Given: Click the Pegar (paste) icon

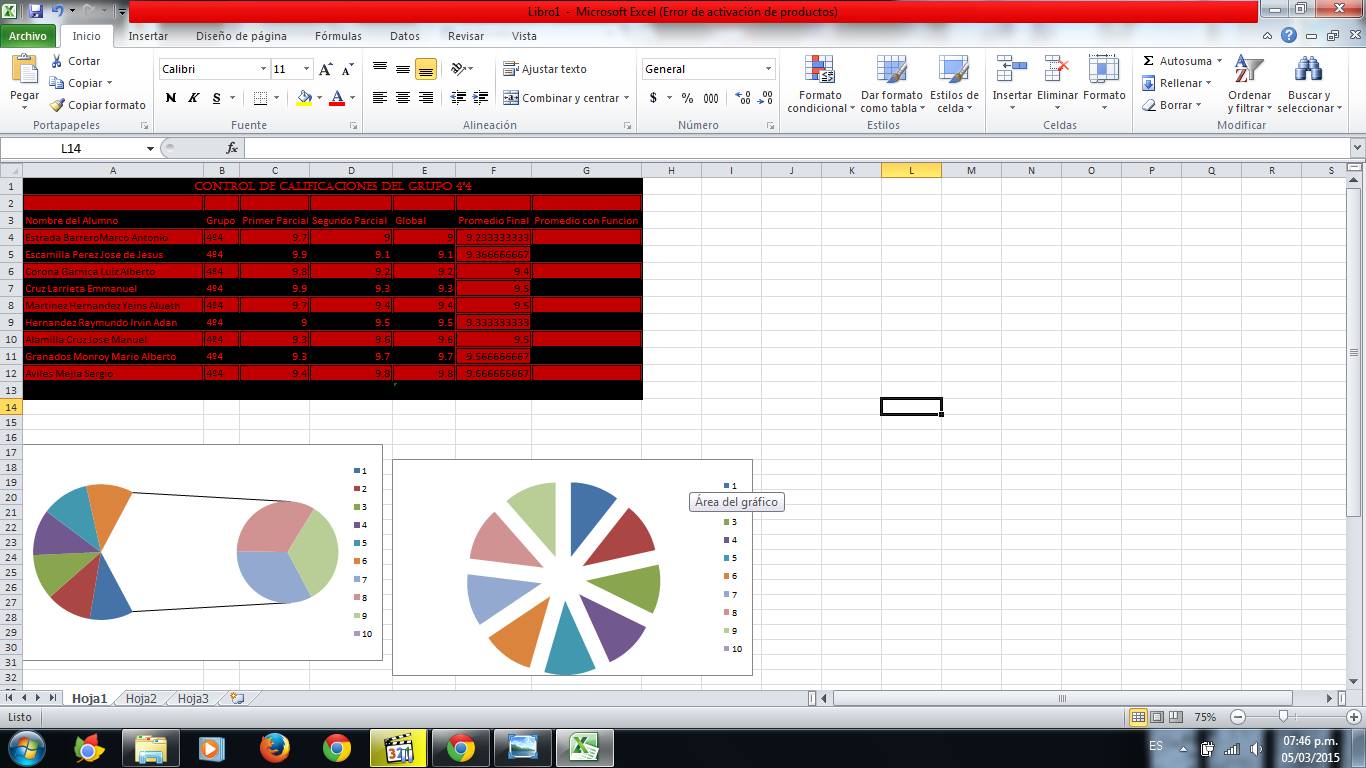Looking at the screenshot, I should coord(24,70).
